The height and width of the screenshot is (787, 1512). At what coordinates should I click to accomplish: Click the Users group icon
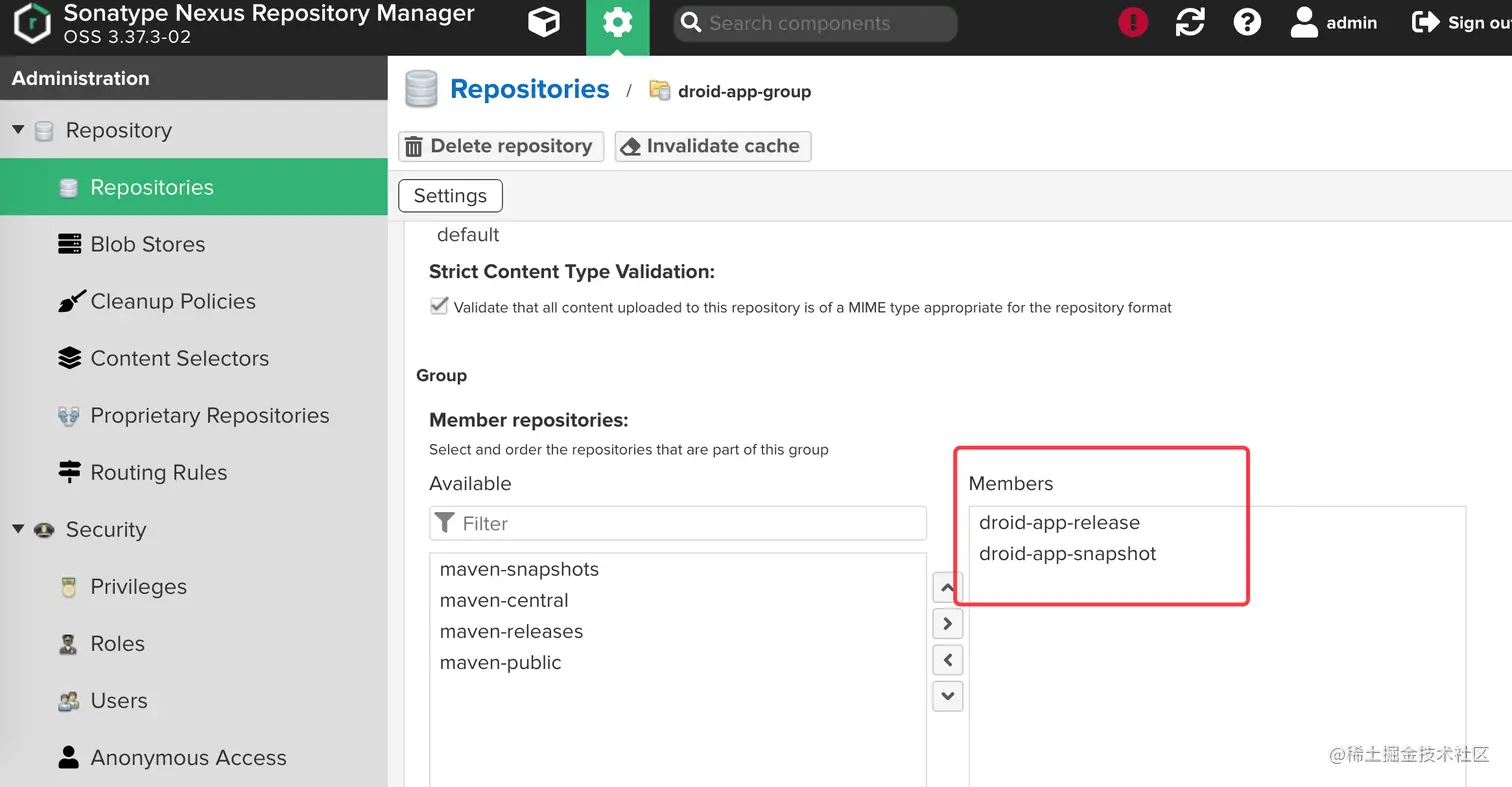pyautogui.click(x=69, y=701)
